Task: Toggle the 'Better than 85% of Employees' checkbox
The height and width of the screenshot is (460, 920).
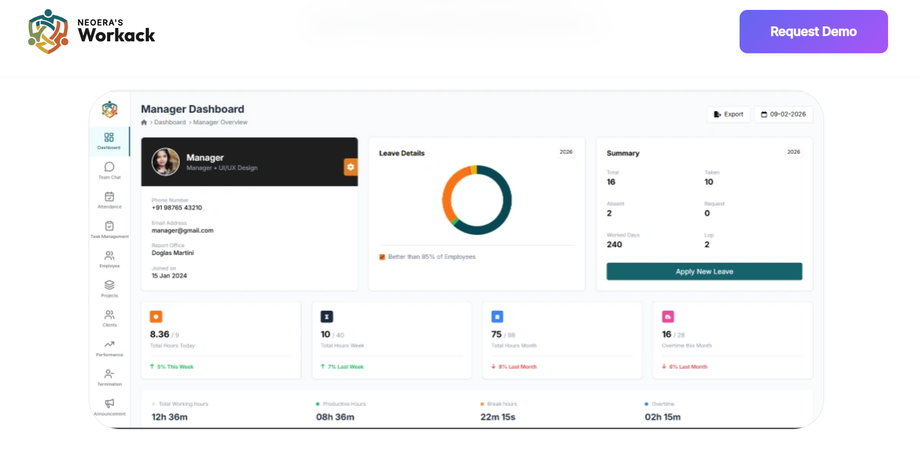Action: point(382,257)
